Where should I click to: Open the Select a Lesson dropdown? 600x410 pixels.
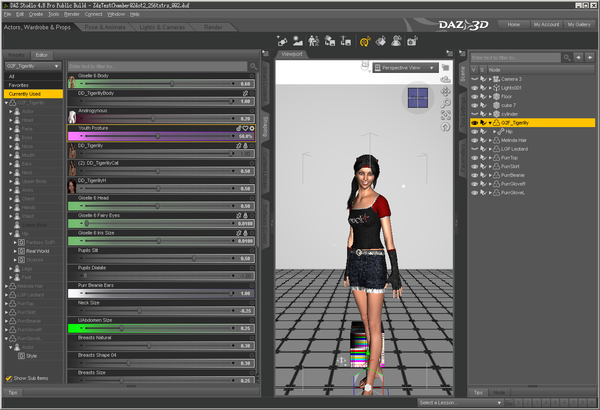pyautogui.click(x=460, y=402)
